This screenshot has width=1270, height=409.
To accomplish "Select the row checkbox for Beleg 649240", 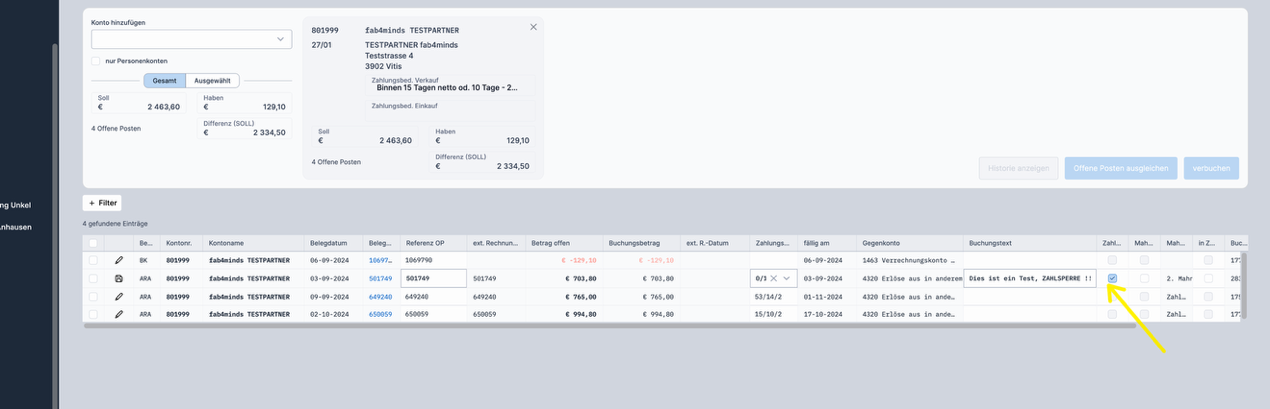I will tap(93, 297).
